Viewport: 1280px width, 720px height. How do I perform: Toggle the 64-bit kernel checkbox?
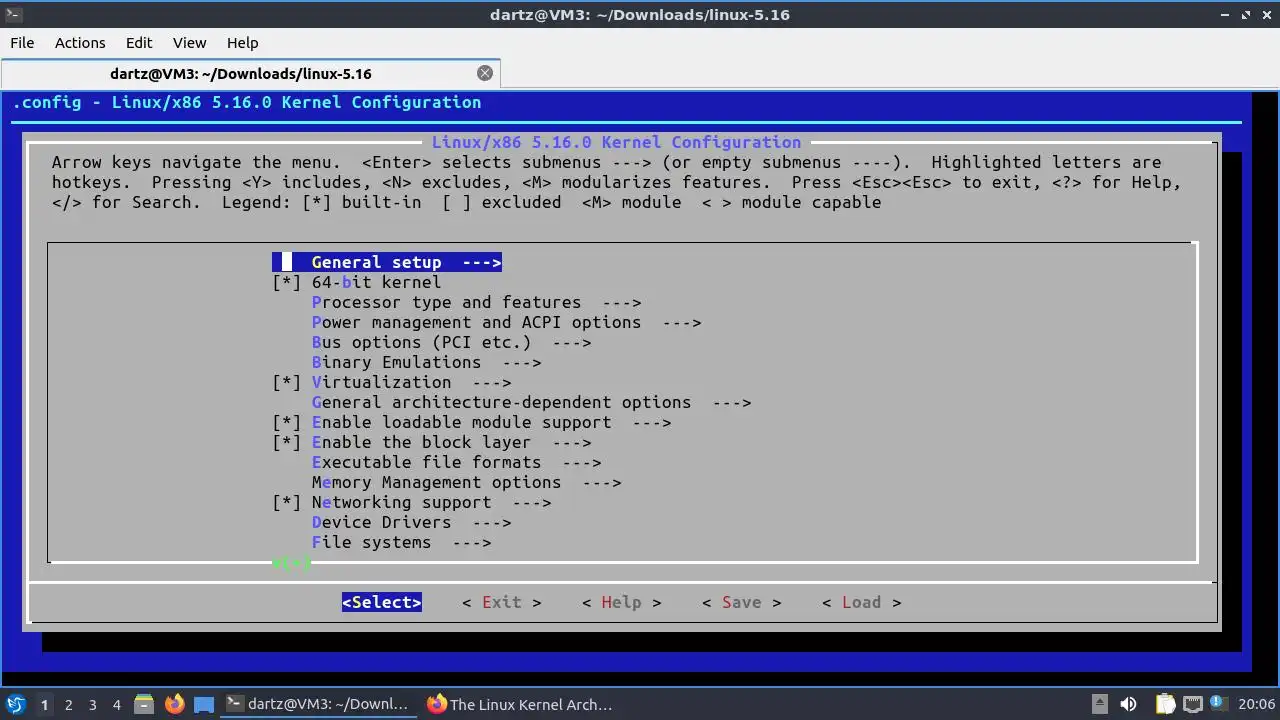(286, 282)
